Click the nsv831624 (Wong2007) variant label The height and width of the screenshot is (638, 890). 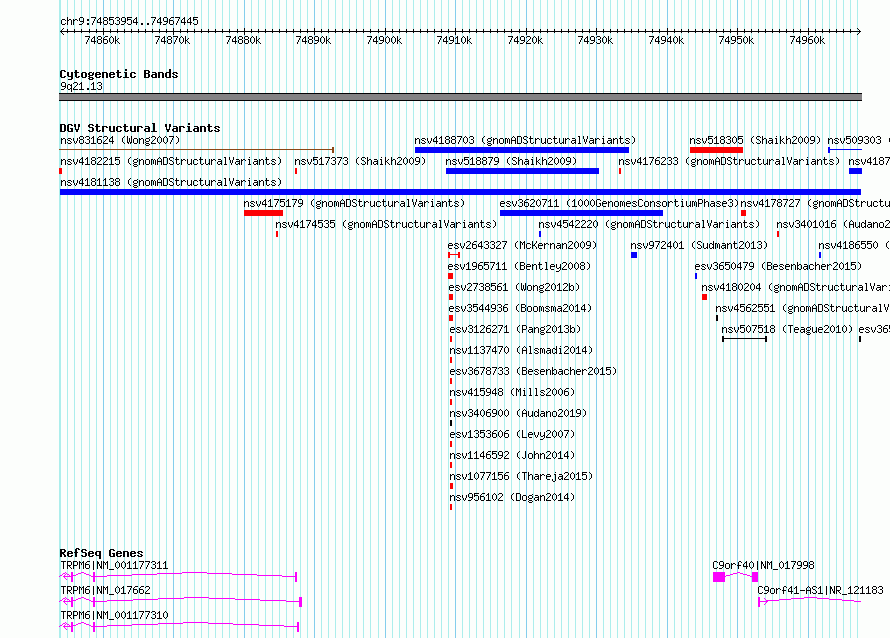coord(120,140)
